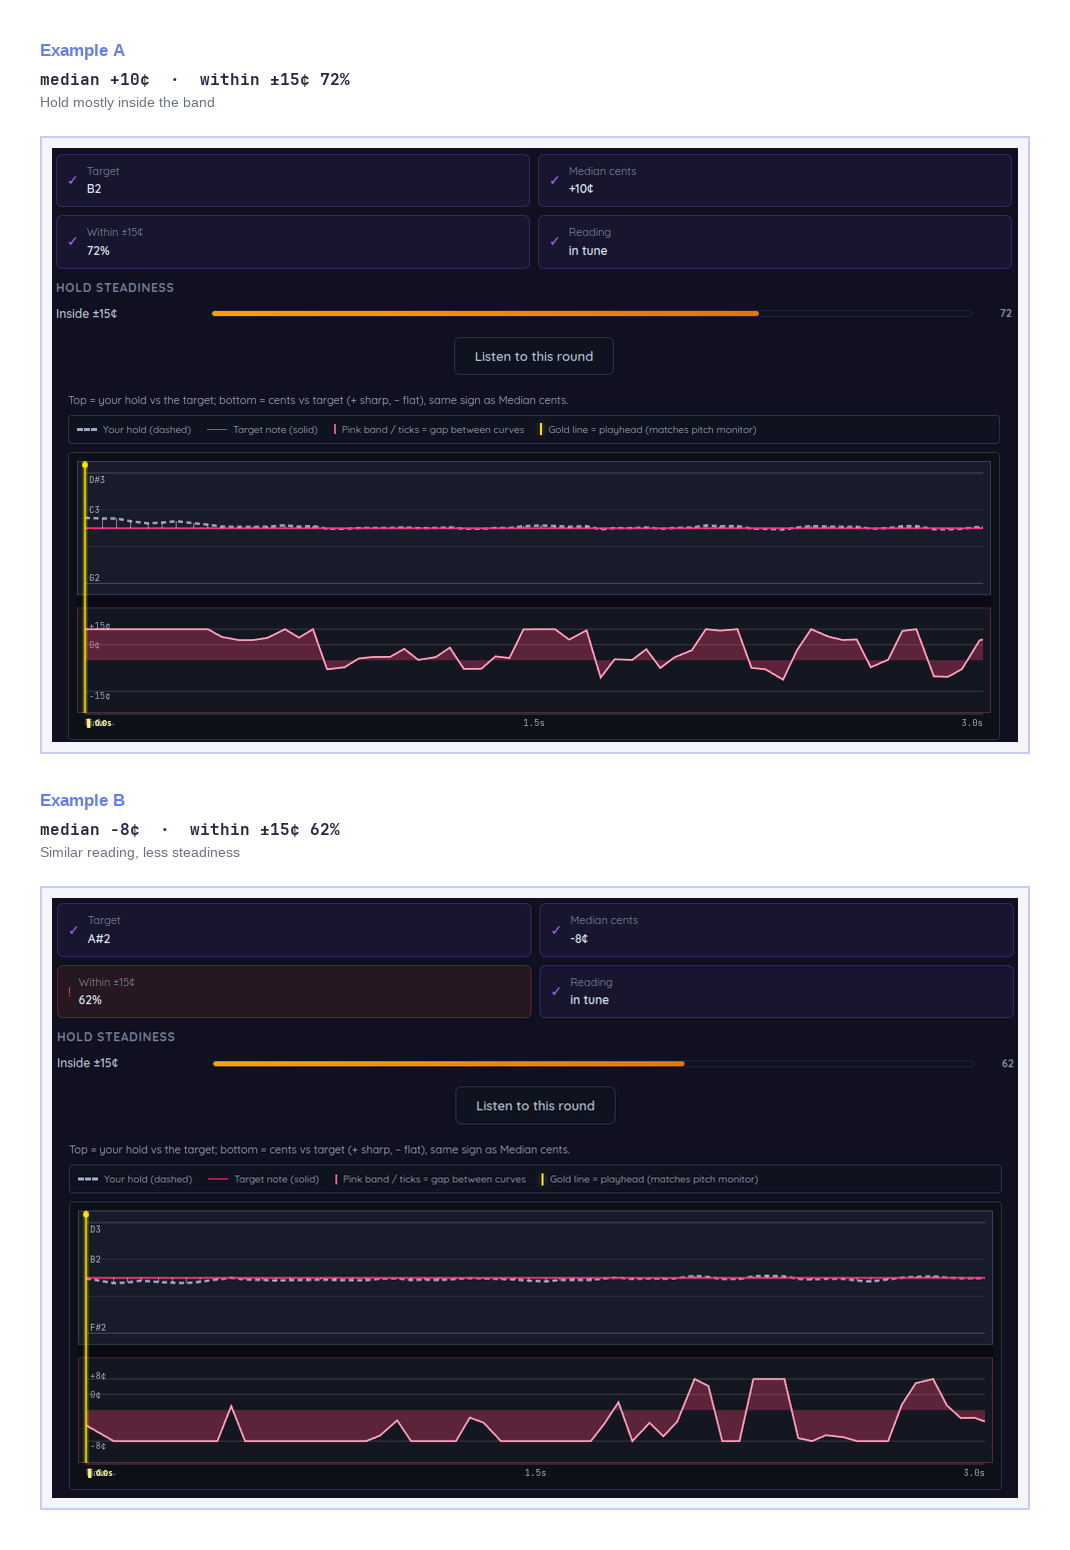
Task: Click the red solid line legend icon in Example B
Action: coord(218,1179)
